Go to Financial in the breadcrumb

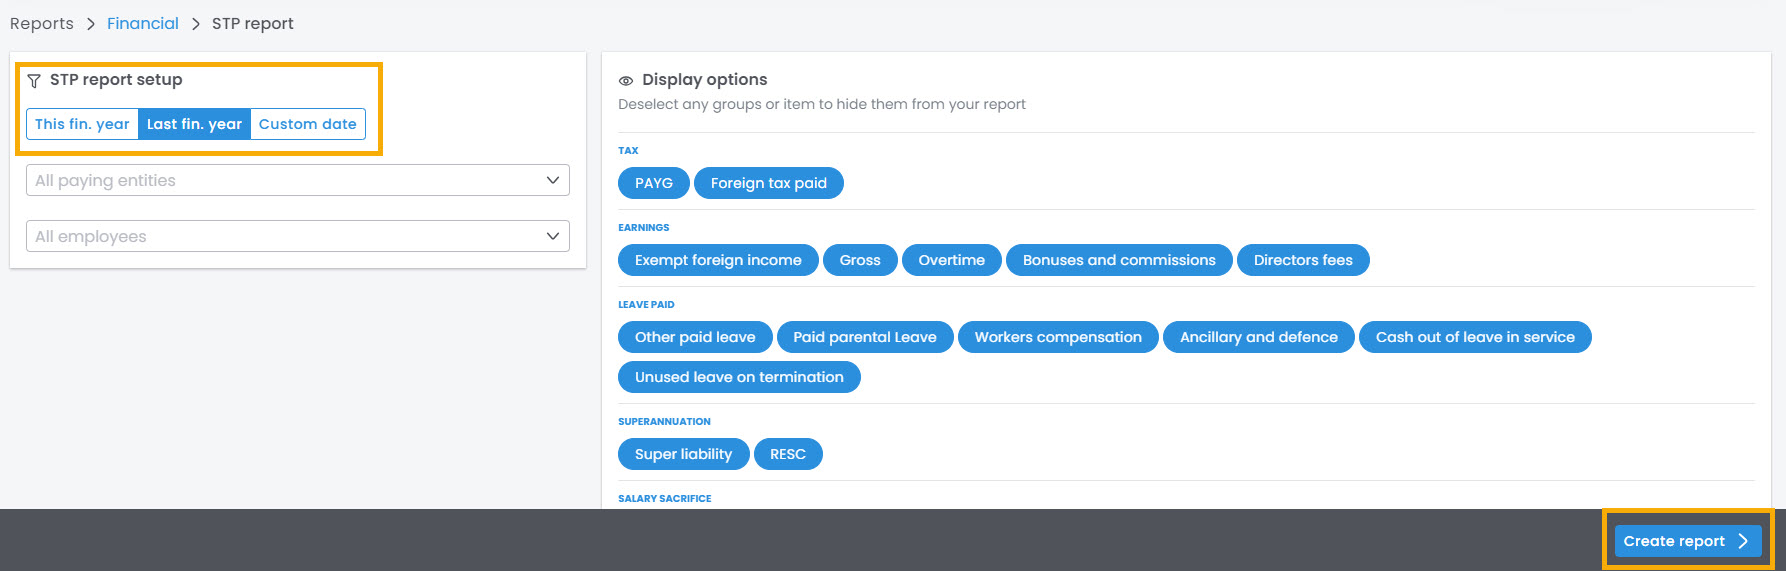(x=142, y=24)
